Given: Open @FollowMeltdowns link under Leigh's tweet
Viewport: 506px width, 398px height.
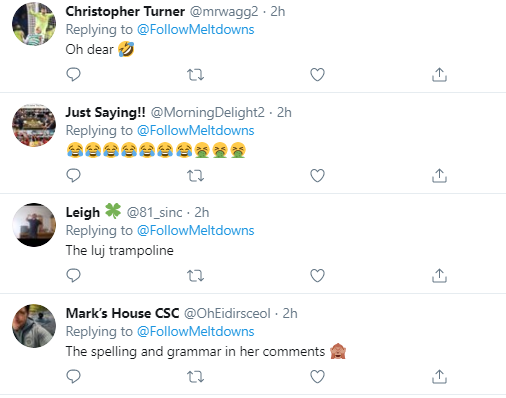Looking at the screenshot, I should click(x=196, y=230).
